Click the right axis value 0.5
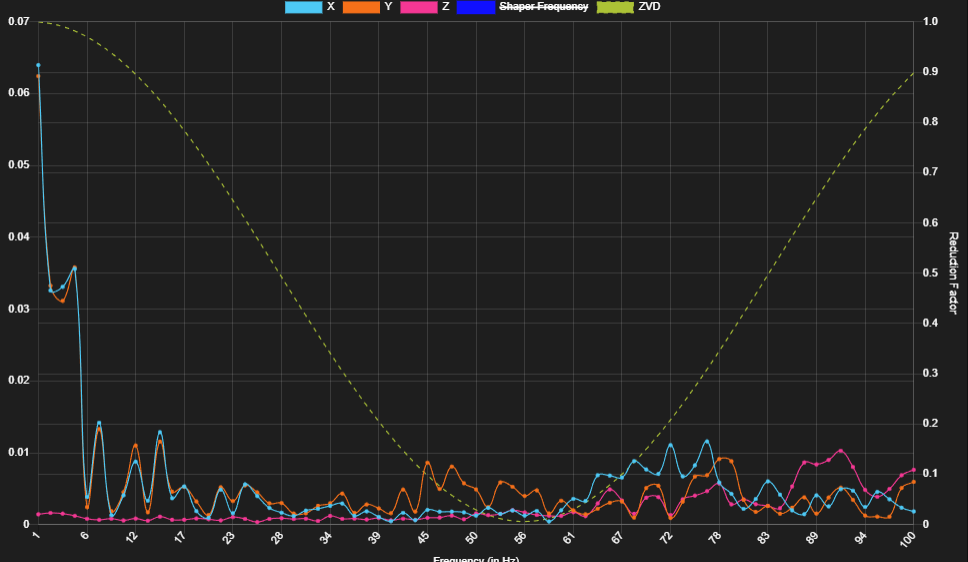The height and width of the screenshot is (562, 968). (x=930, y=273)
